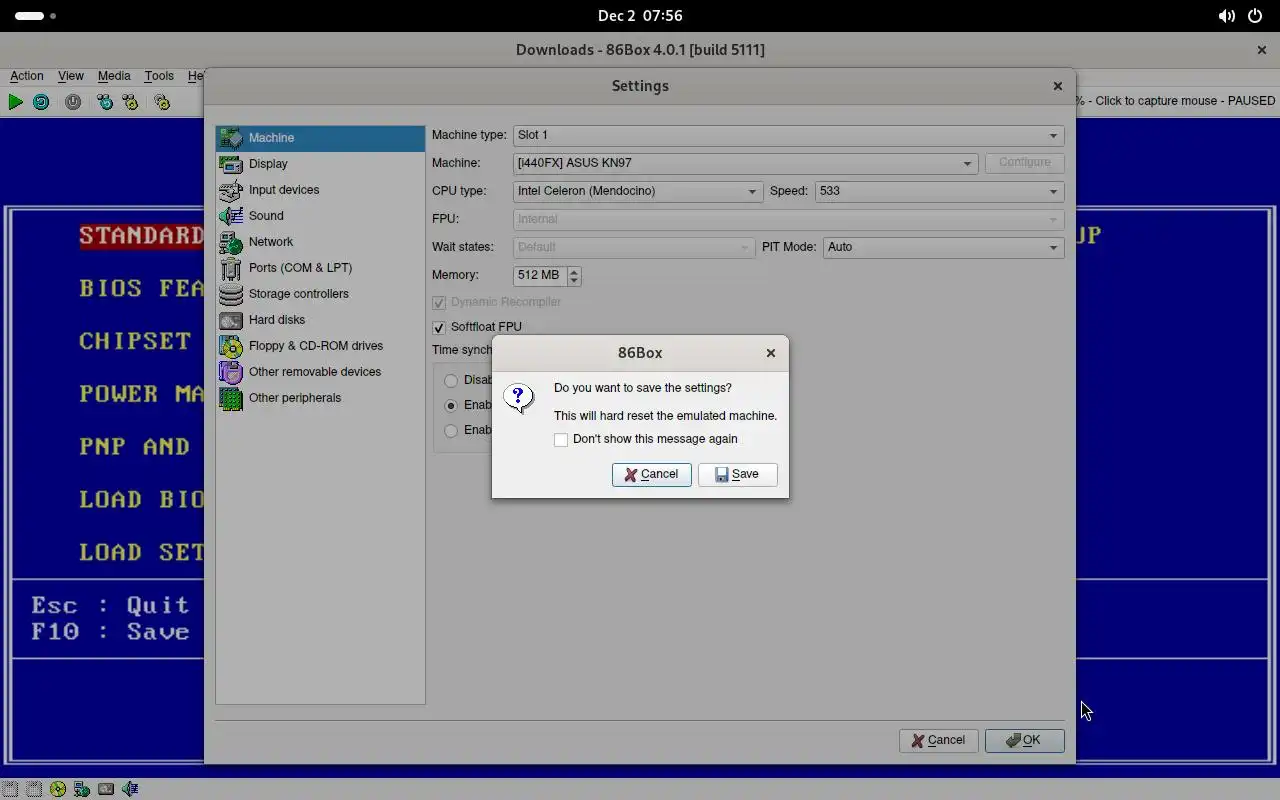This screenshot has width=1280, height=800.
Task: Click Cancel in the 86Box save dialog
Action: tap(652, 475)
